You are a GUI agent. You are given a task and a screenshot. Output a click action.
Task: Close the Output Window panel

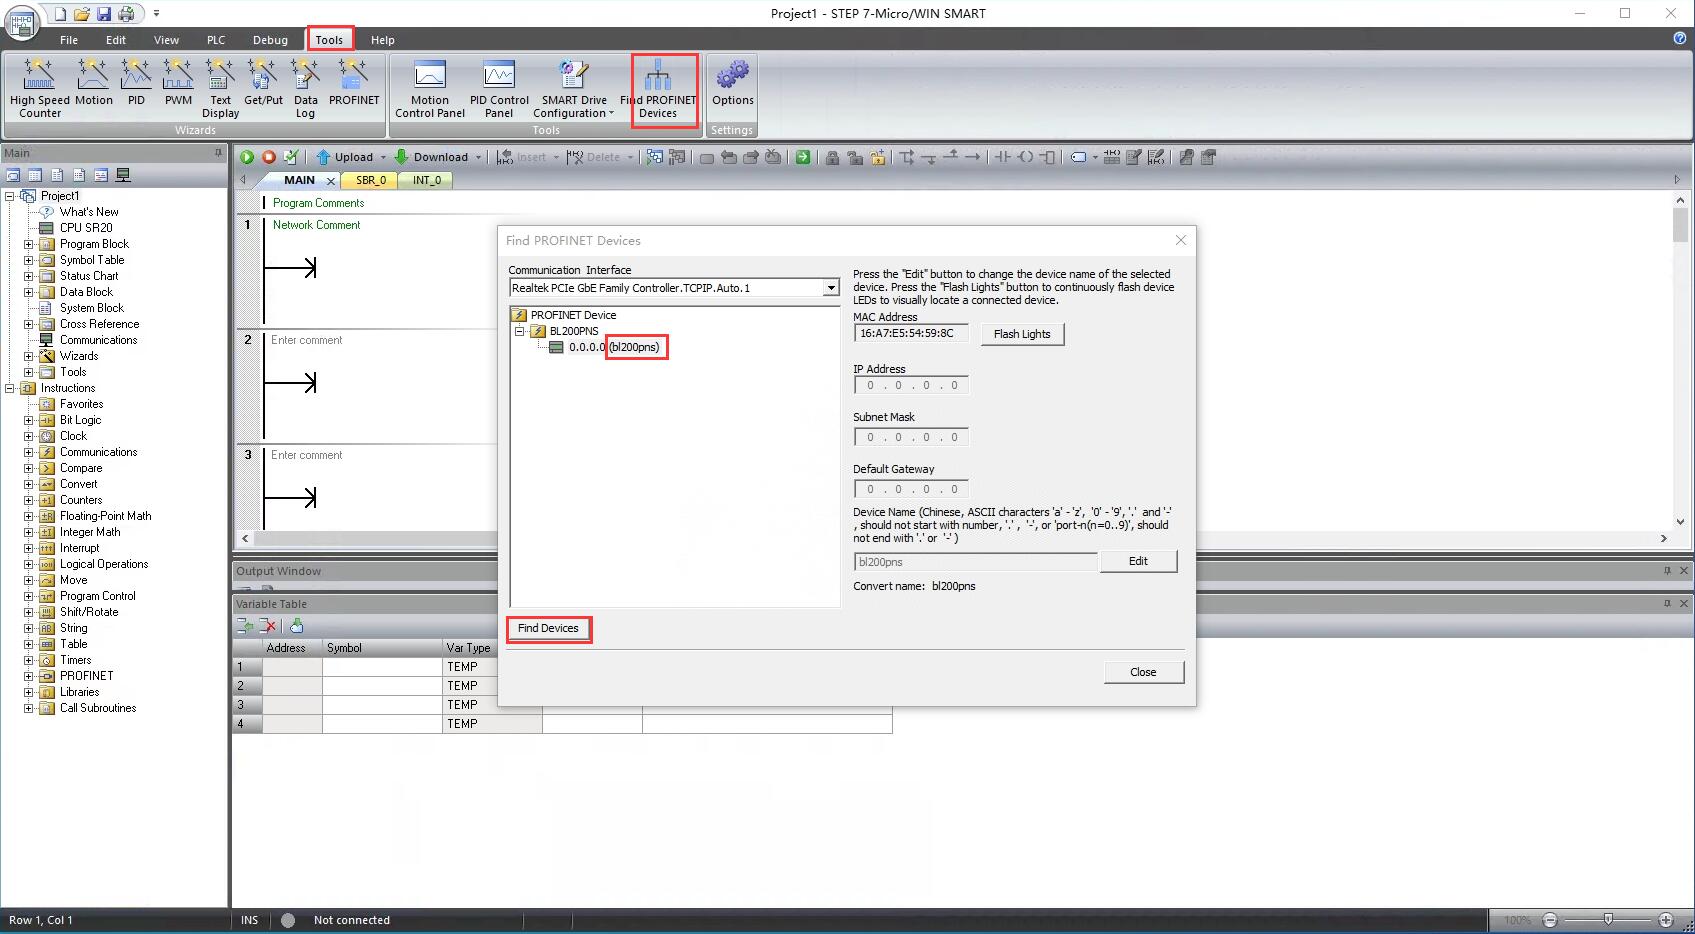click(1684, 571)
